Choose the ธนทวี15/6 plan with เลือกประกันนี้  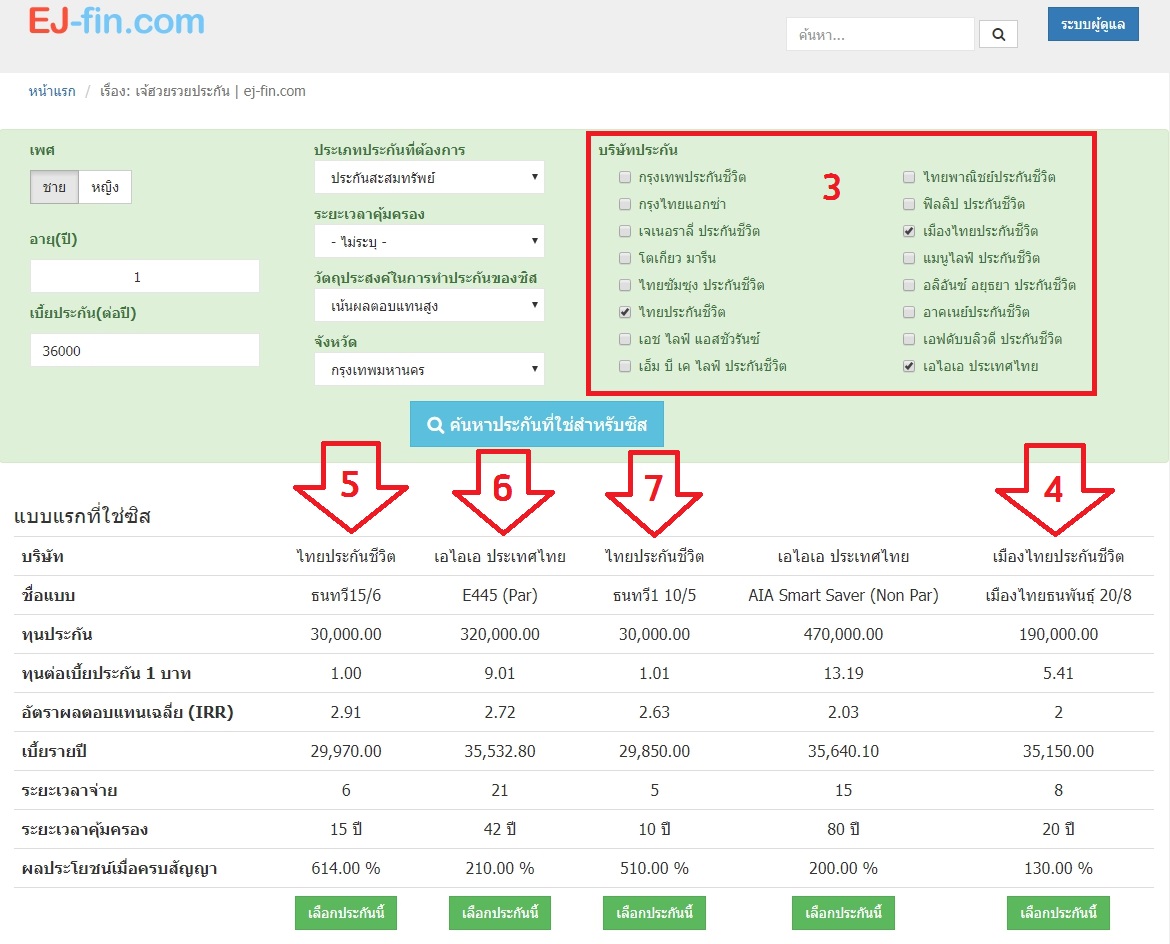(x=346, y=913)
